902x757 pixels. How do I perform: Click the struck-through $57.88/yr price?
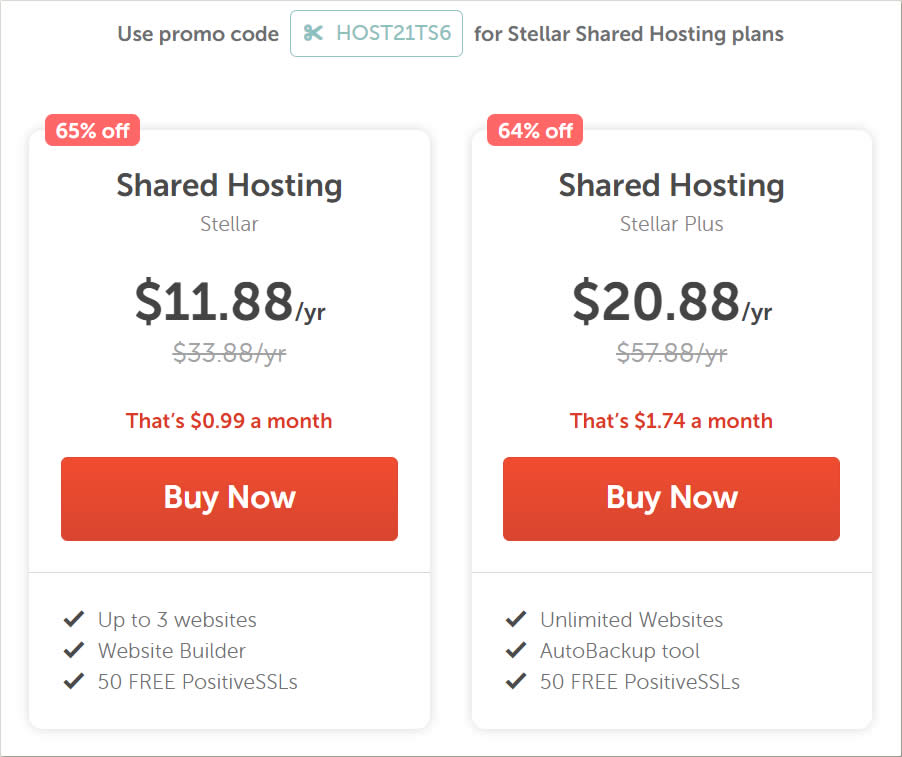tap(671, 352)
